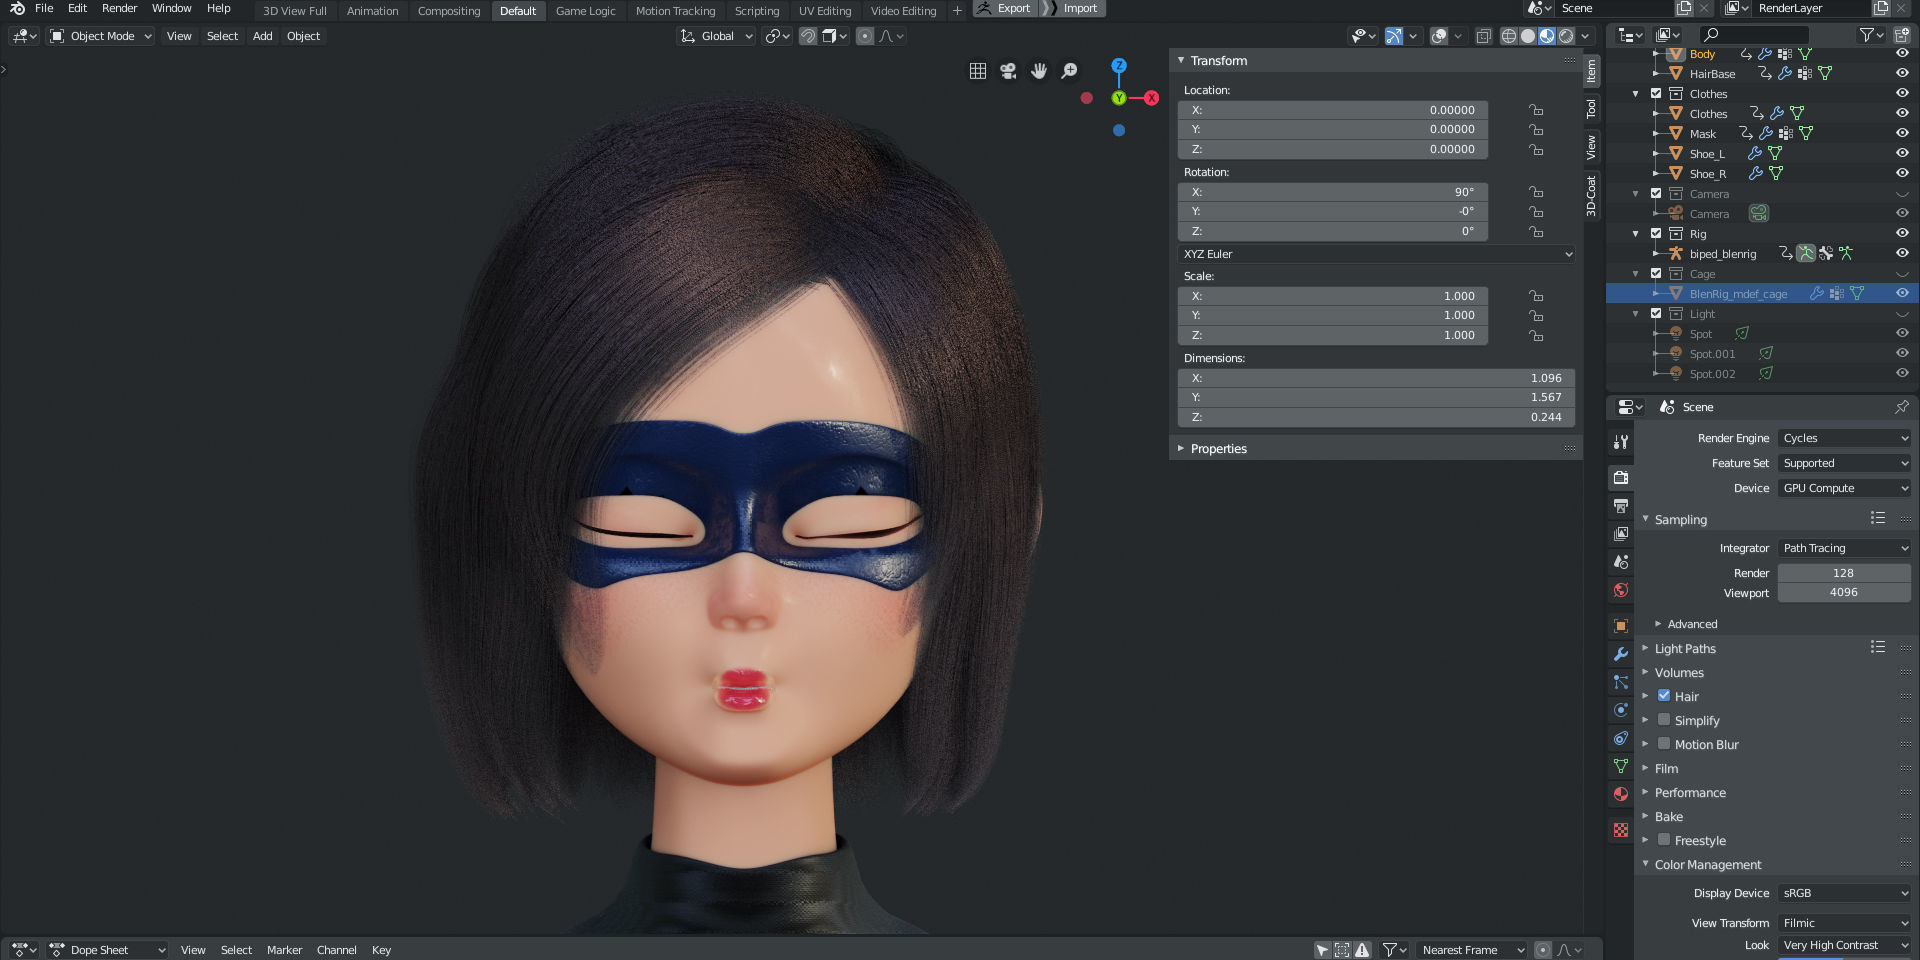Open Object properties orange square icon
The image size is (1920, 960).
1621,626
